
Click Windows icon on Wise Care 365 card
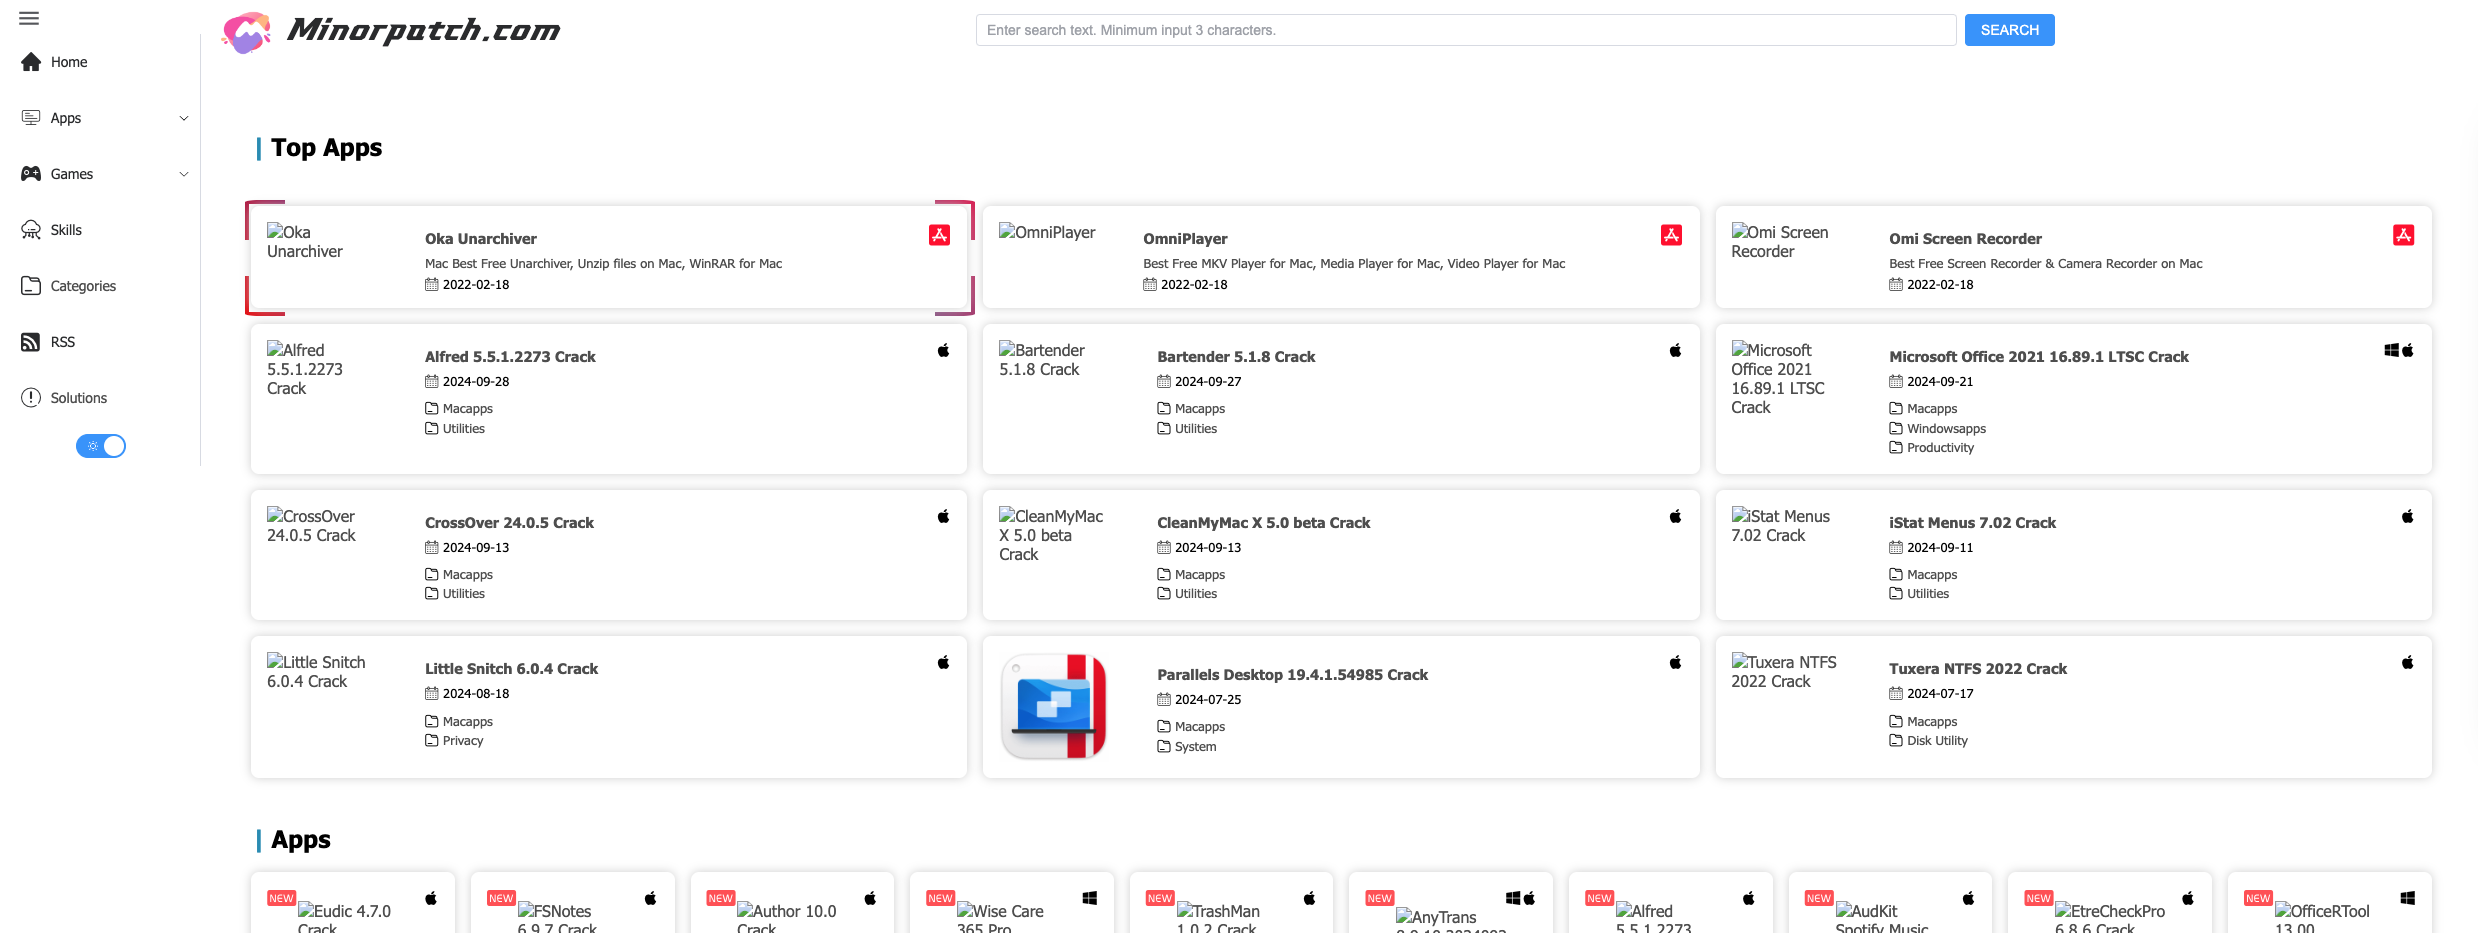[x=1090, y=898]
